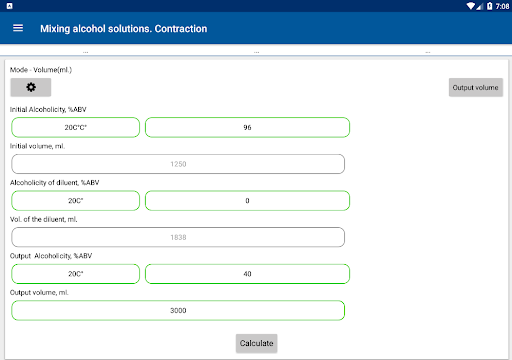Screen dimensions: 512x360
Task: Open mode settings gear button
Action: coord(31,87)
